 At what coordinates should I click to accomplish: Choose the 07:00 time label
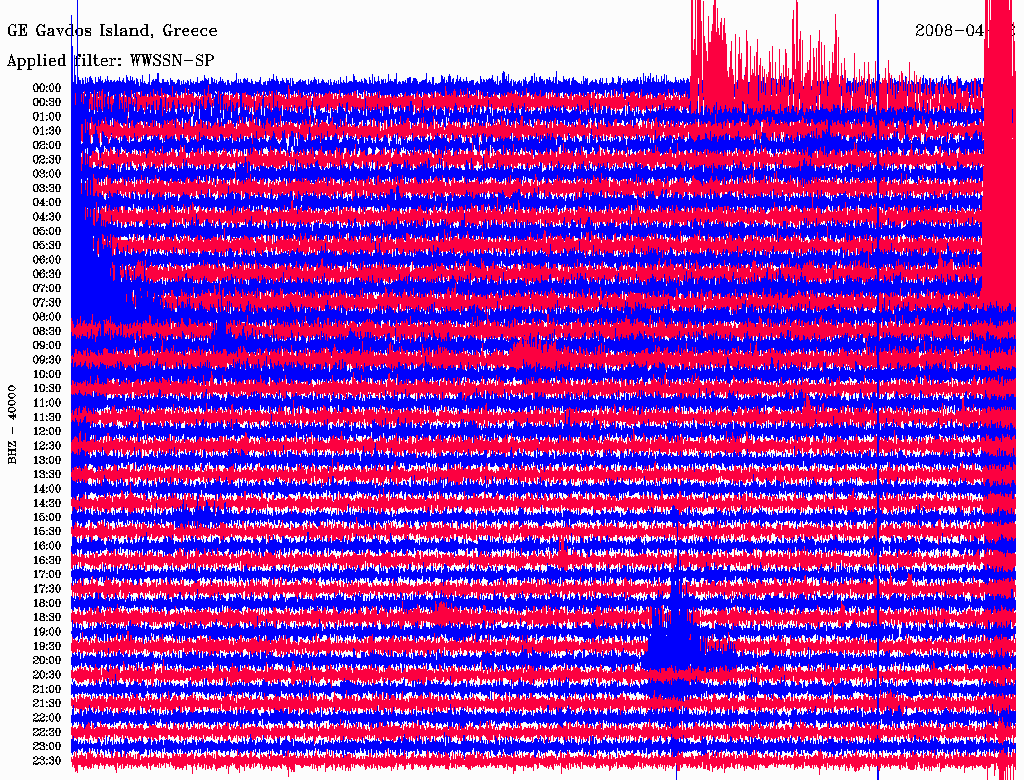[x=46, y=288]
